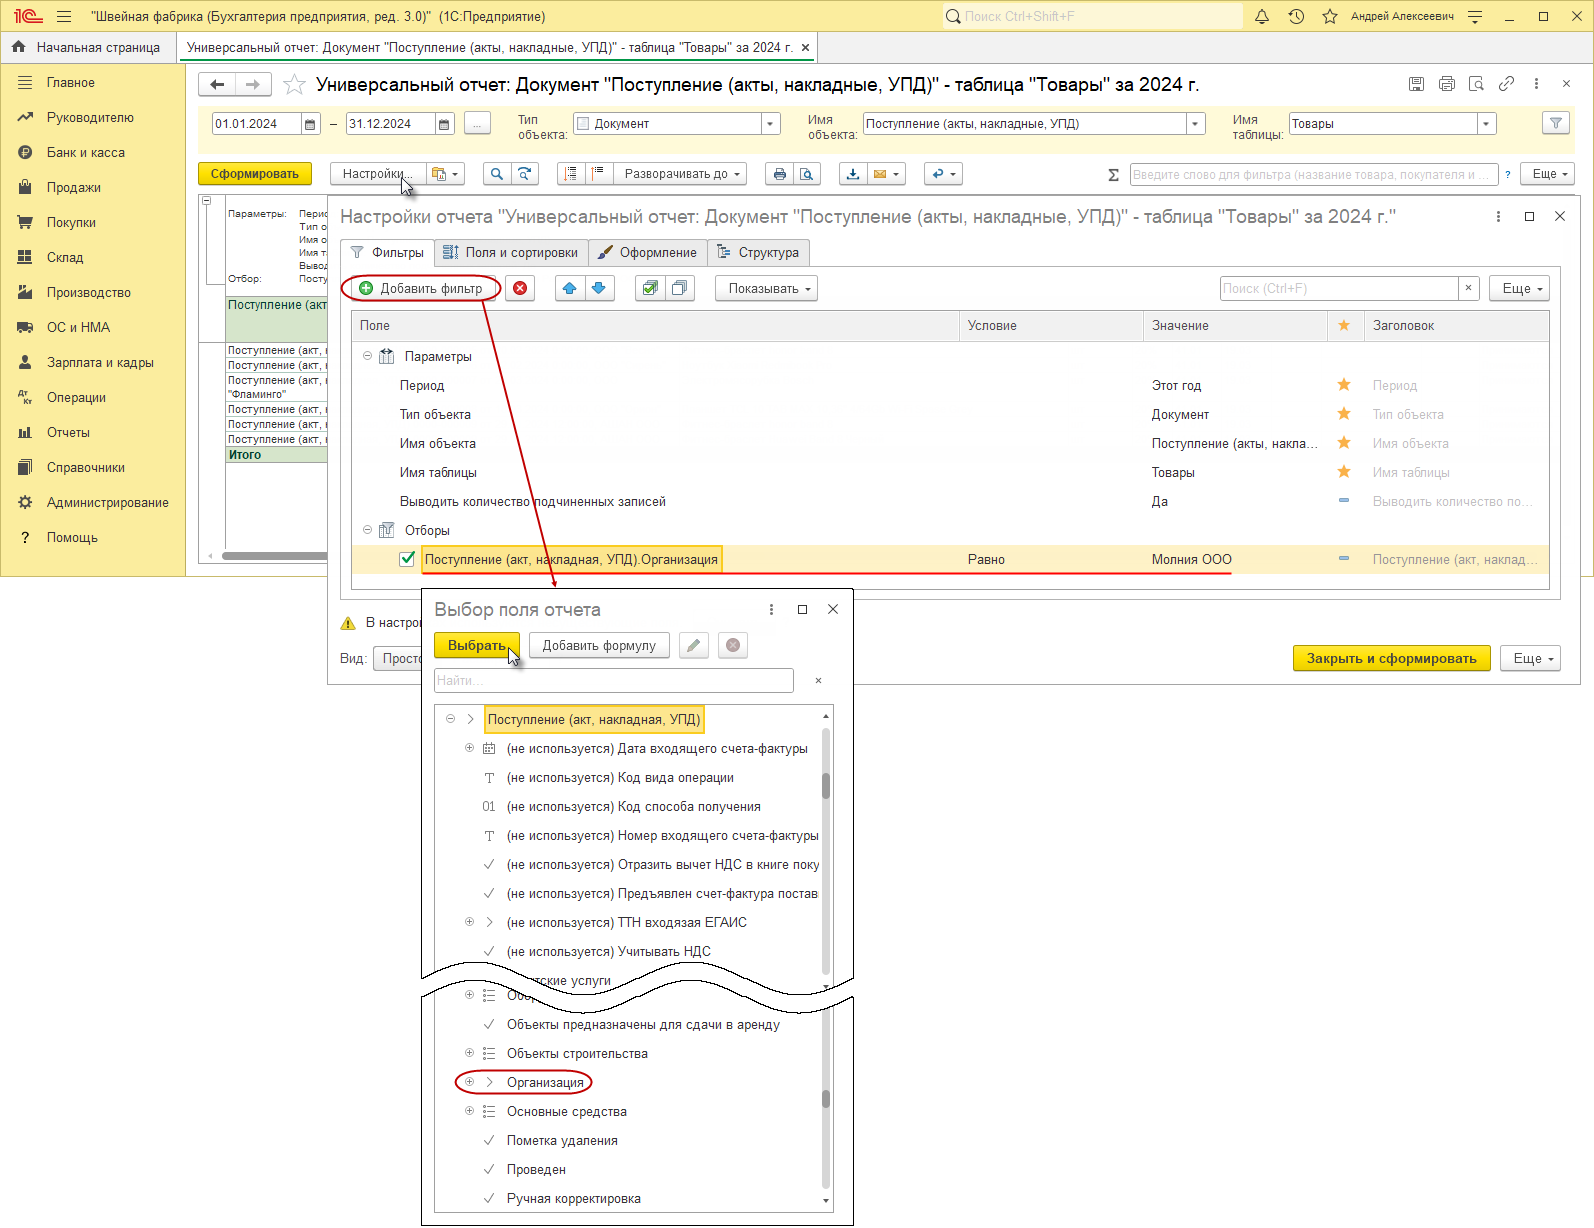
Task: Click Добавить формулу button
Action: click(599, 645)
